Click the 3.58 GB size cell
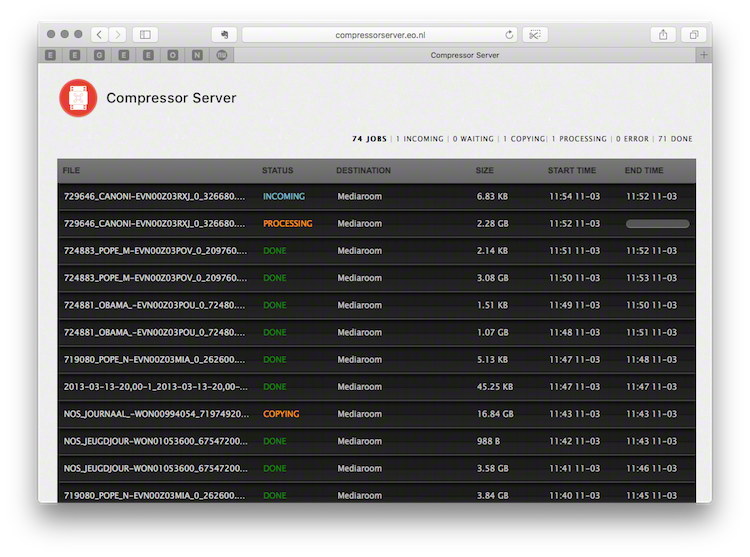 (493, 469)
